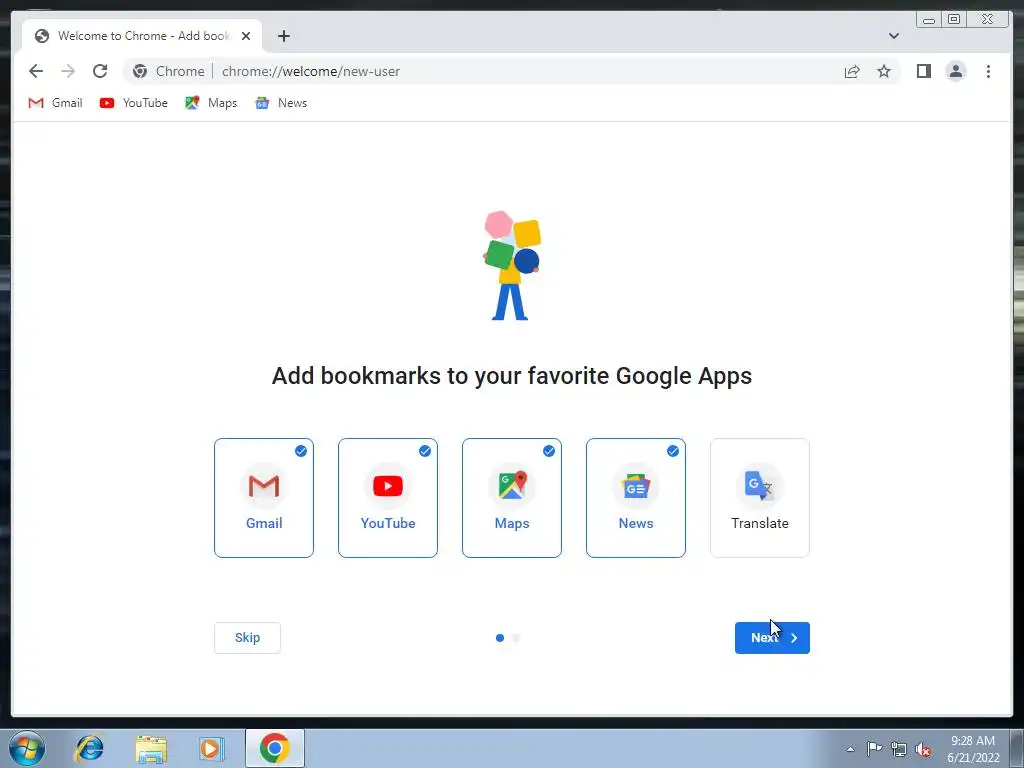Deselect the YouTube app card

(388, 498)
